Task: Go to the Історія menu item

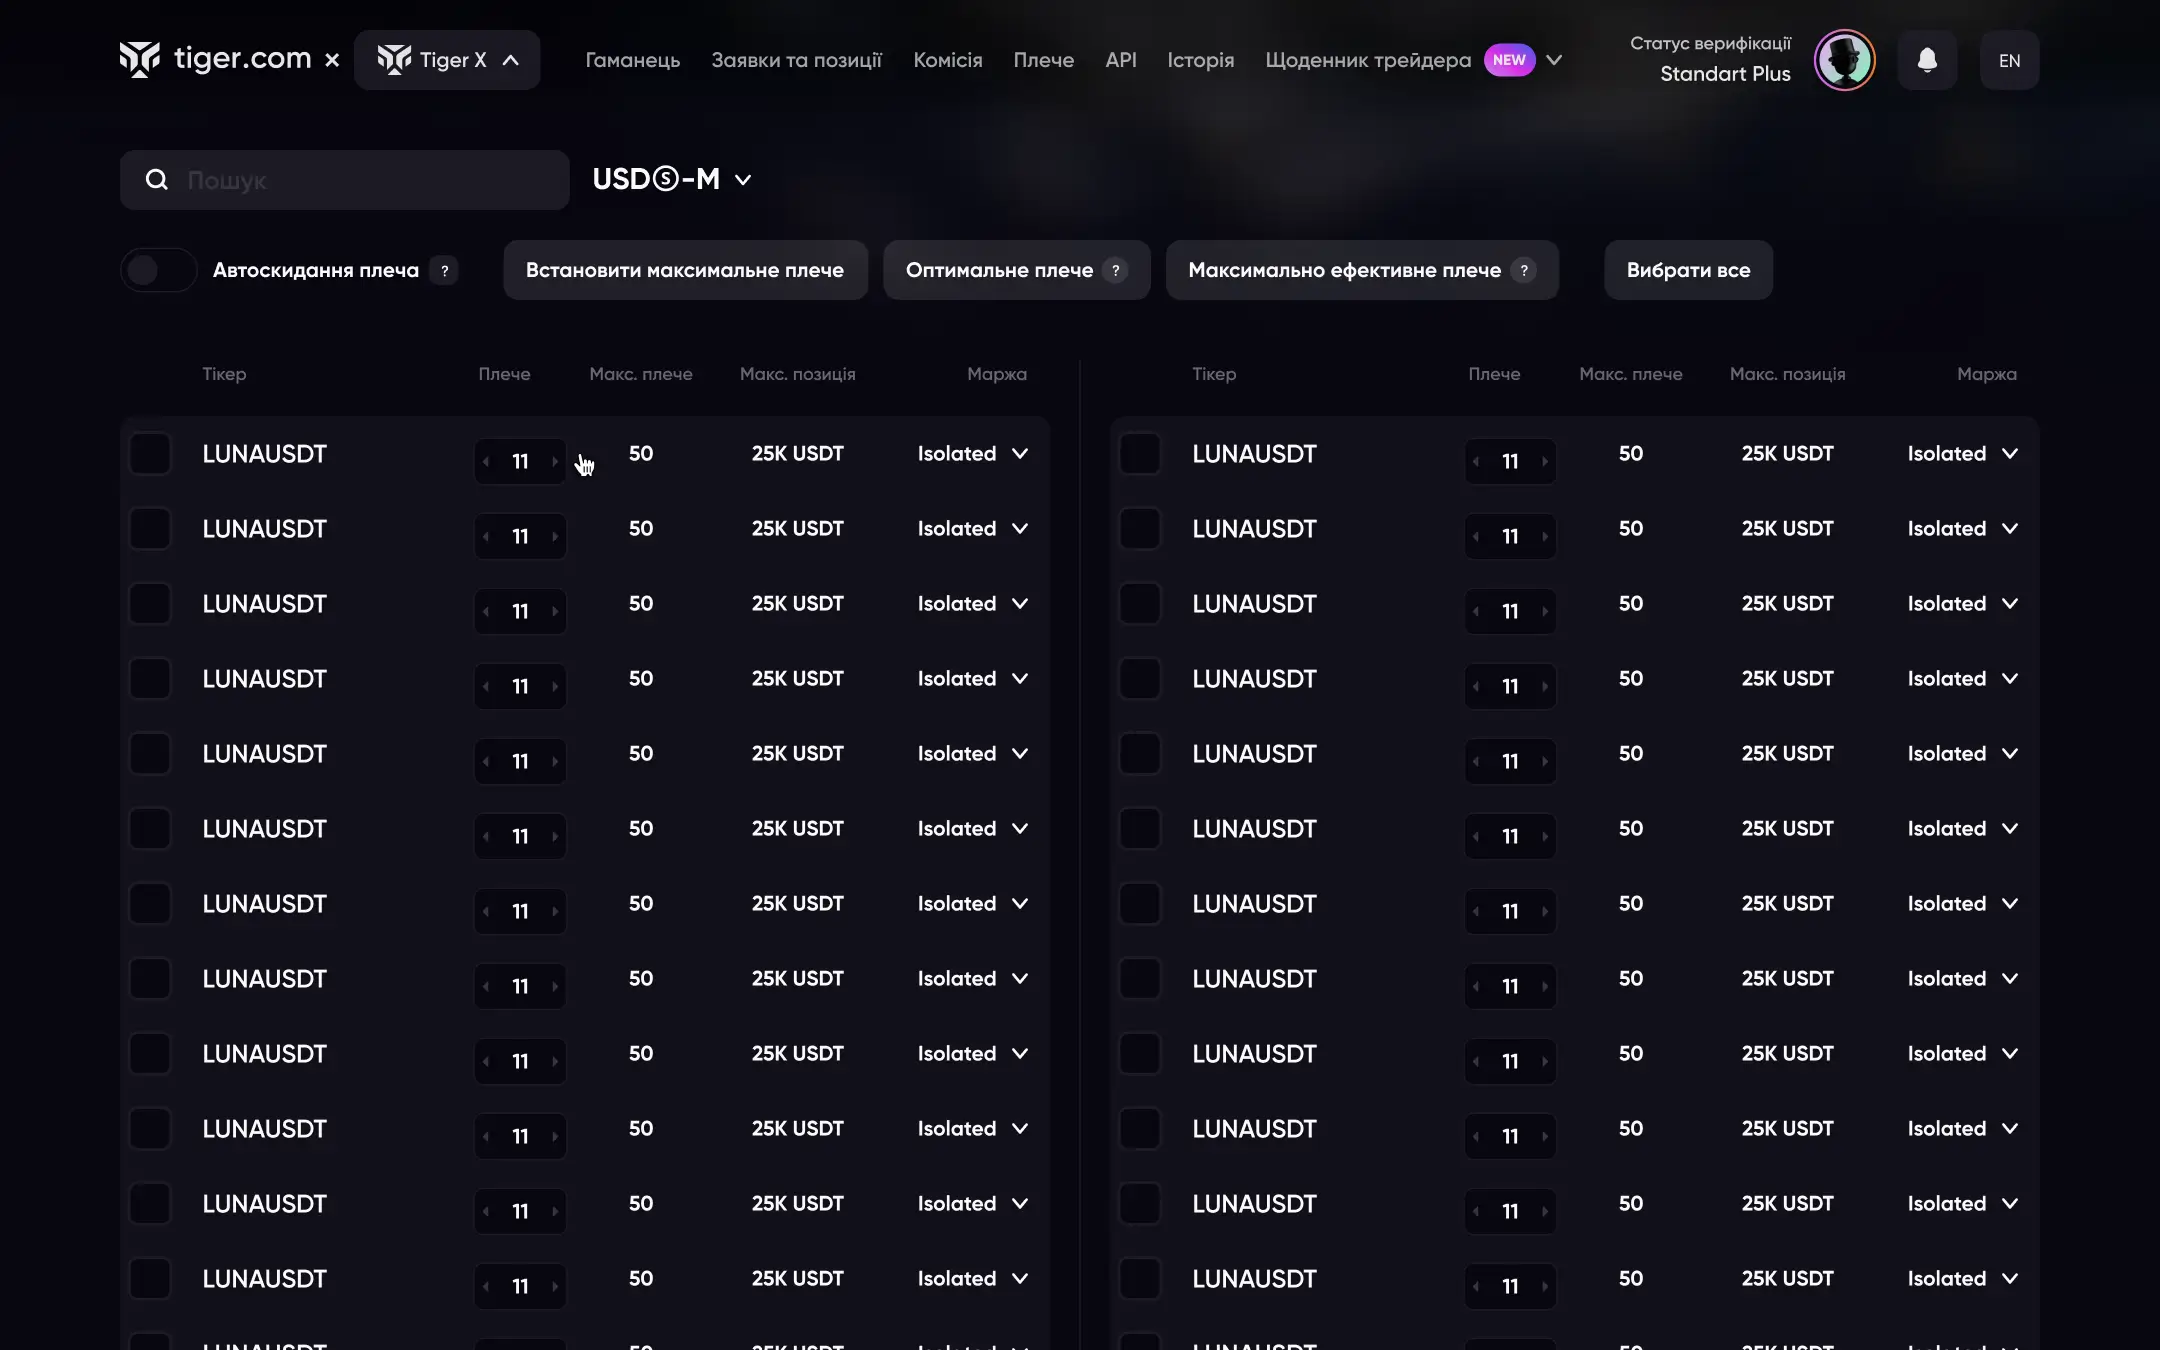Action: tap(1200, 60)
